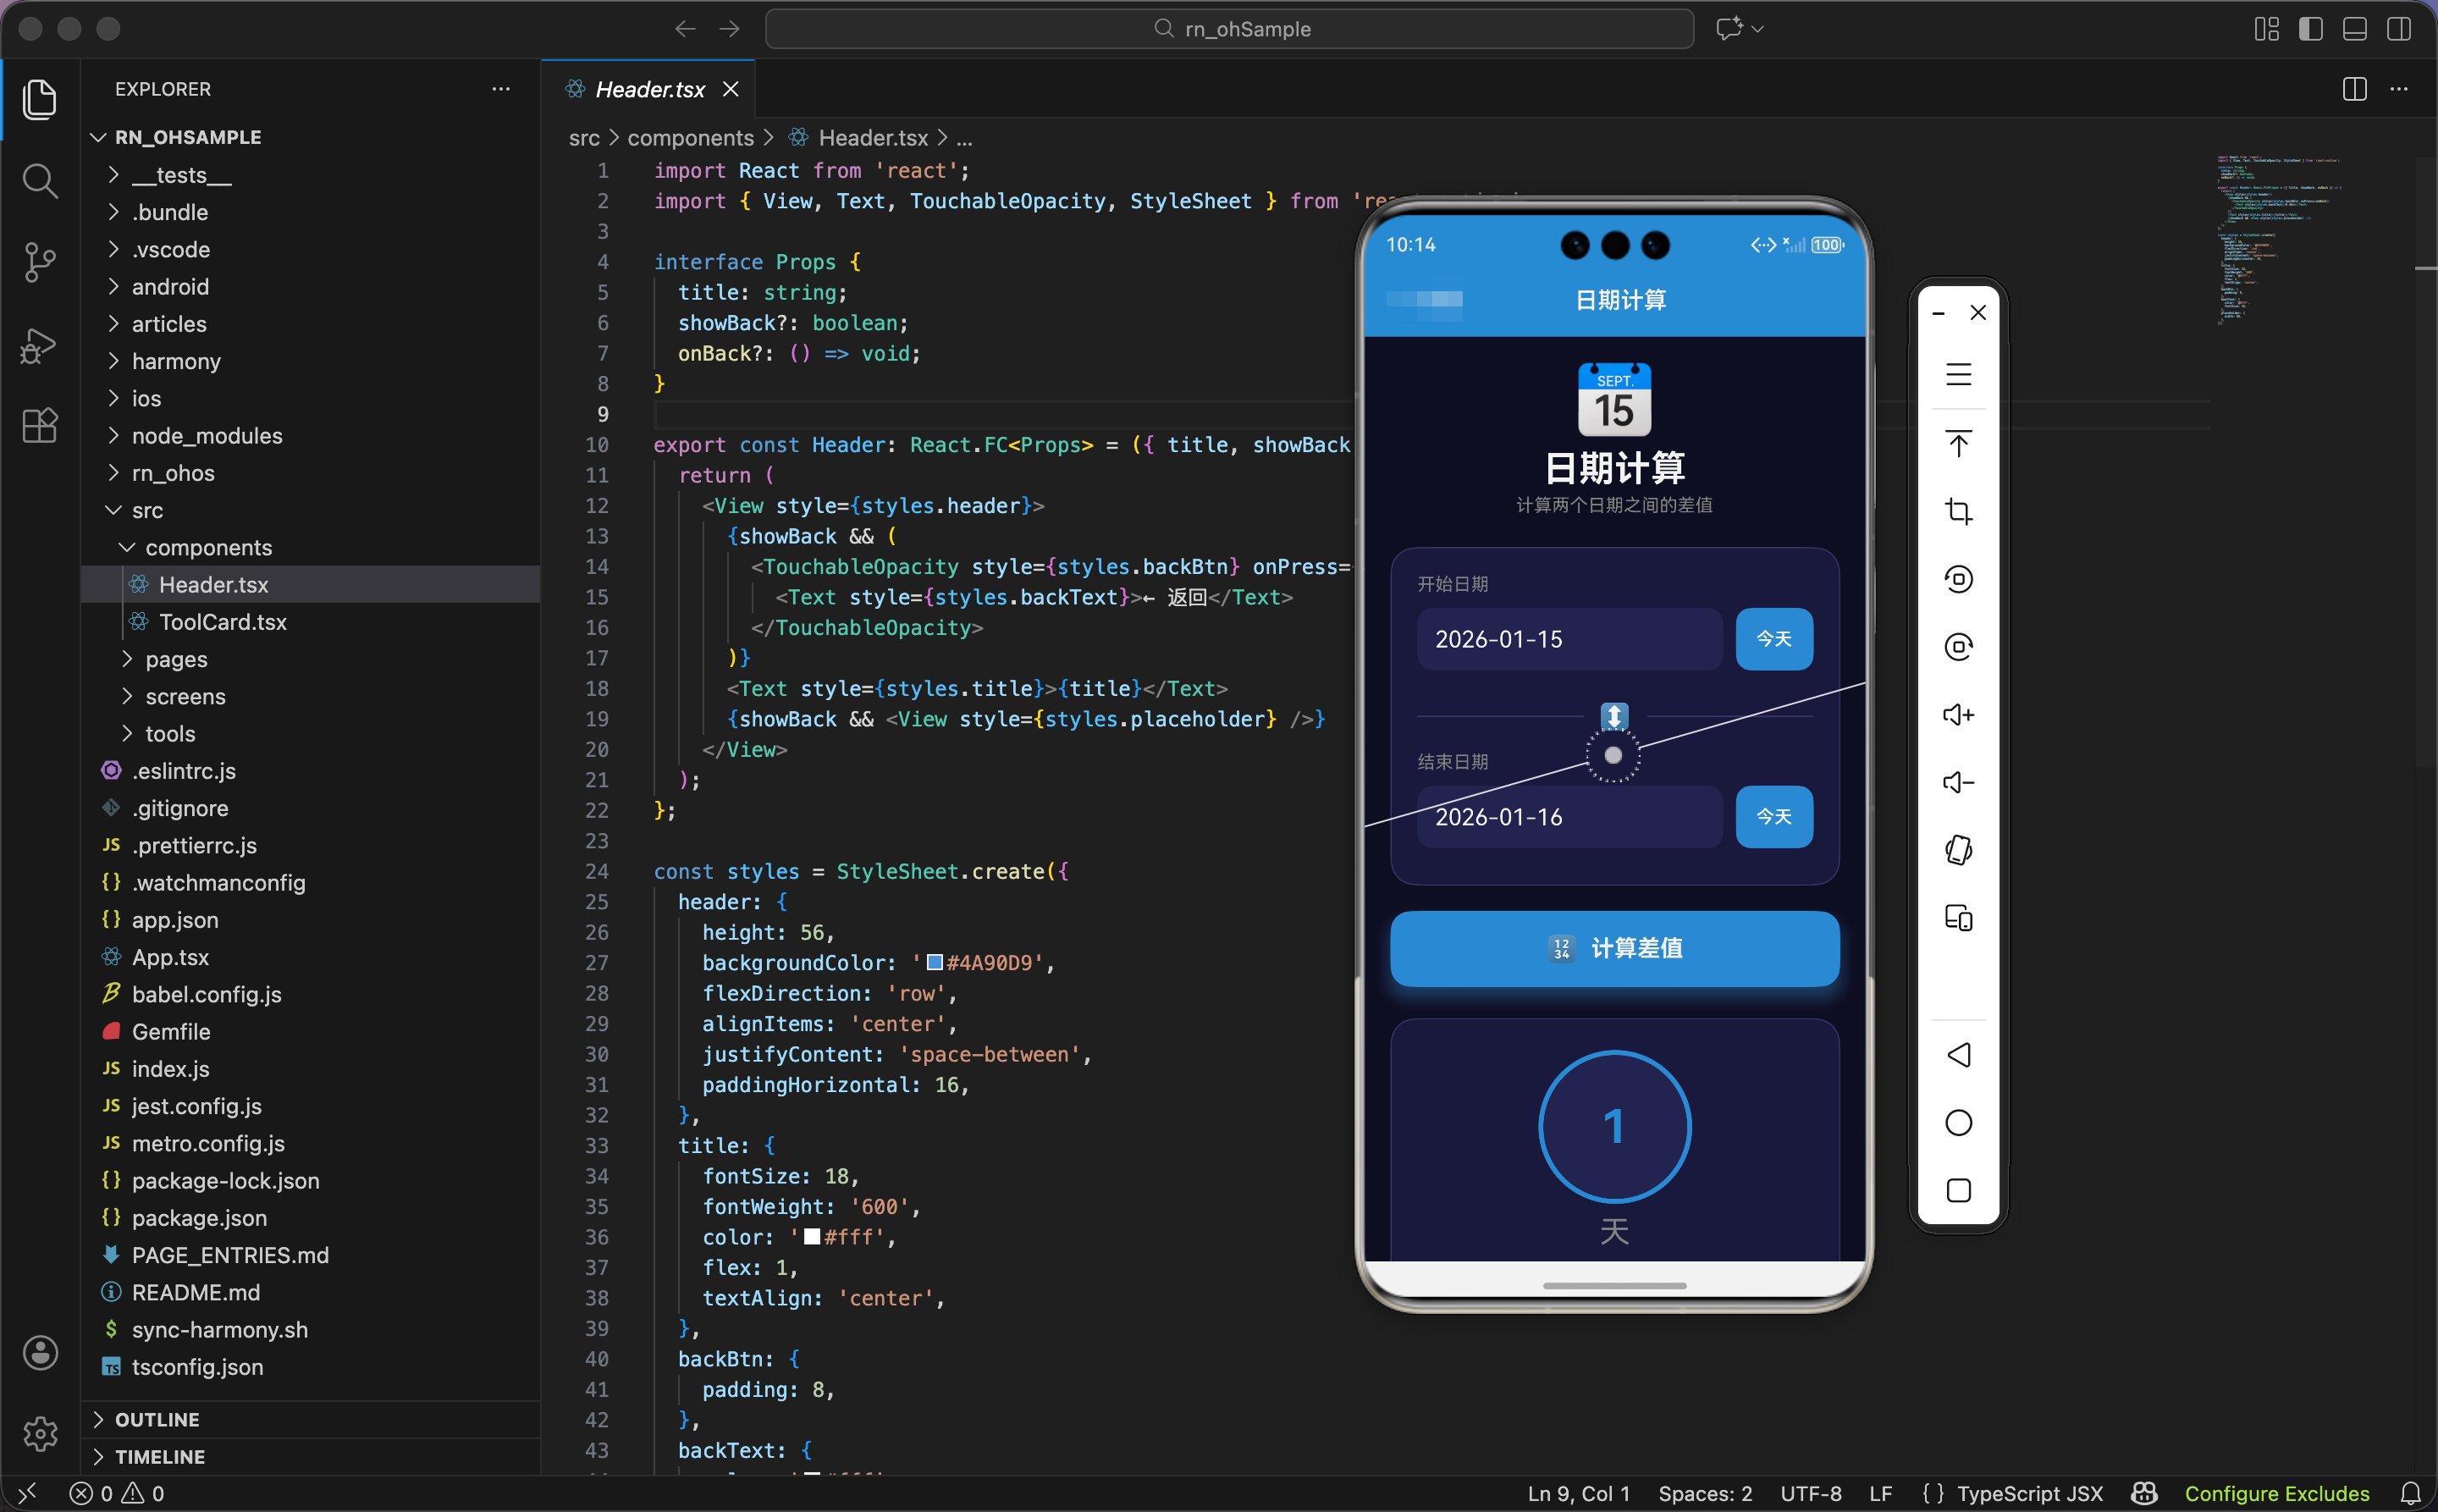
Task: Open the Search view in activity bar
Action: 39,181
